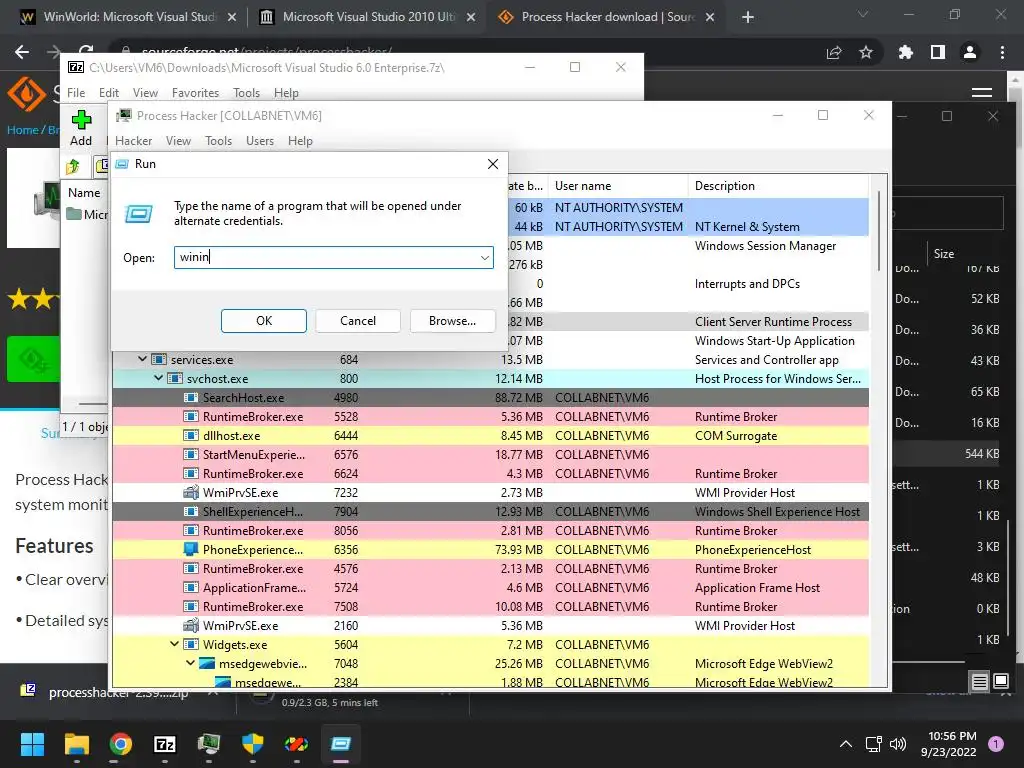1024x768 pixels.
Task: Select ApplicationFrame... process
Action: [490, 588]
